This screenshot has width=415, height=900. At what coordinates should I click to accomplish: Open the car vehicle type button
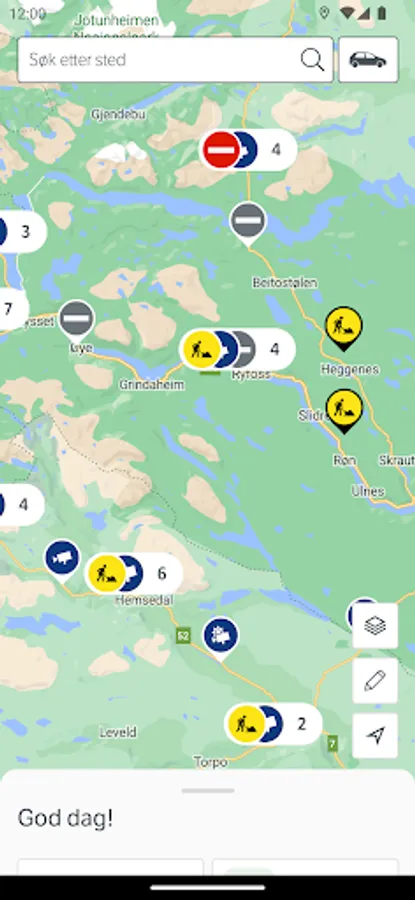point(368,60)
